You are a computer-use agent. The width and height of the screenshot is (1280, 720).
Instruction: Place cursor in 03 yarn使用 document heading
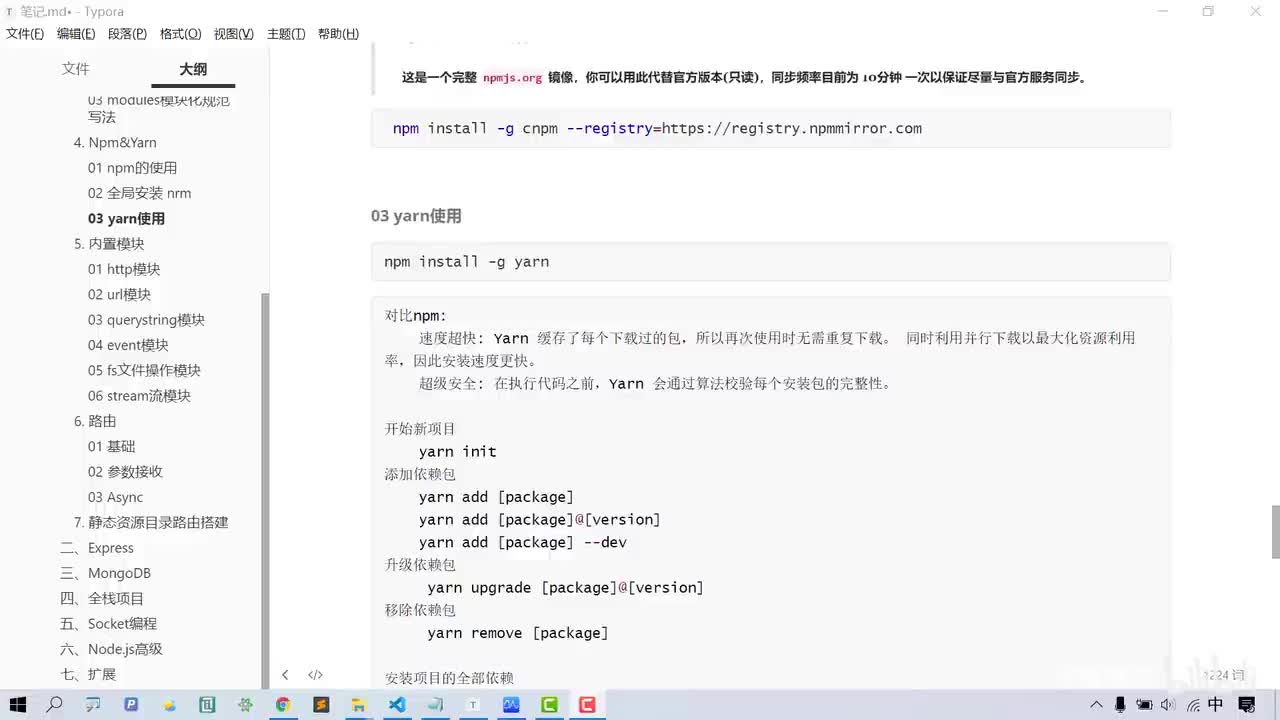[x=416, y=216]
